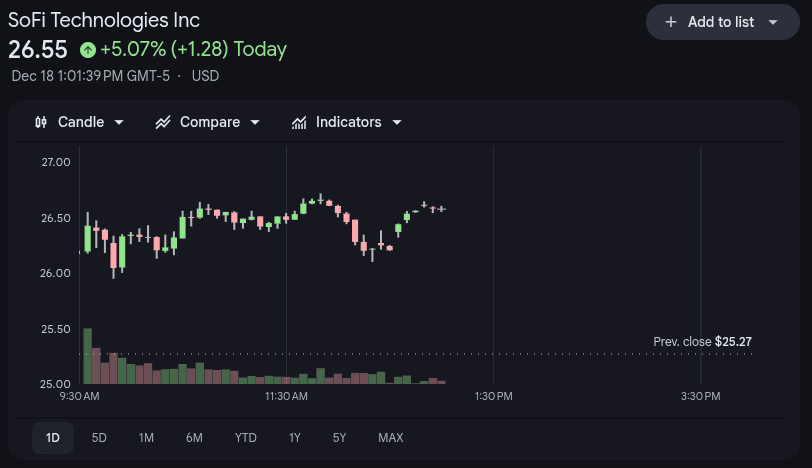Click the plus icon in Add to list
Image resolution: width=812 pixels, height=468 pixels.
click(671, 22)
